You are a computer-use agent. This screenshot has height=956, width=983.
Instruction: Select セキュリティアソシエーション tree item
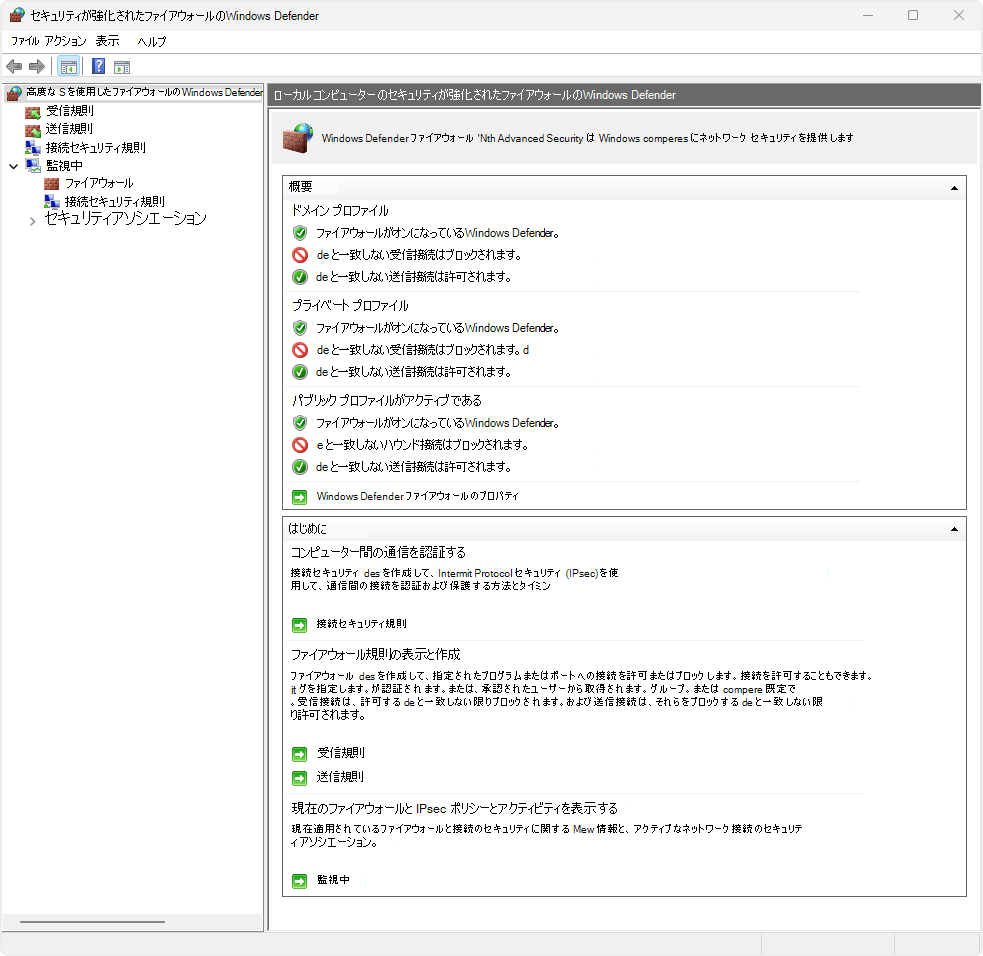pos(125,219)
